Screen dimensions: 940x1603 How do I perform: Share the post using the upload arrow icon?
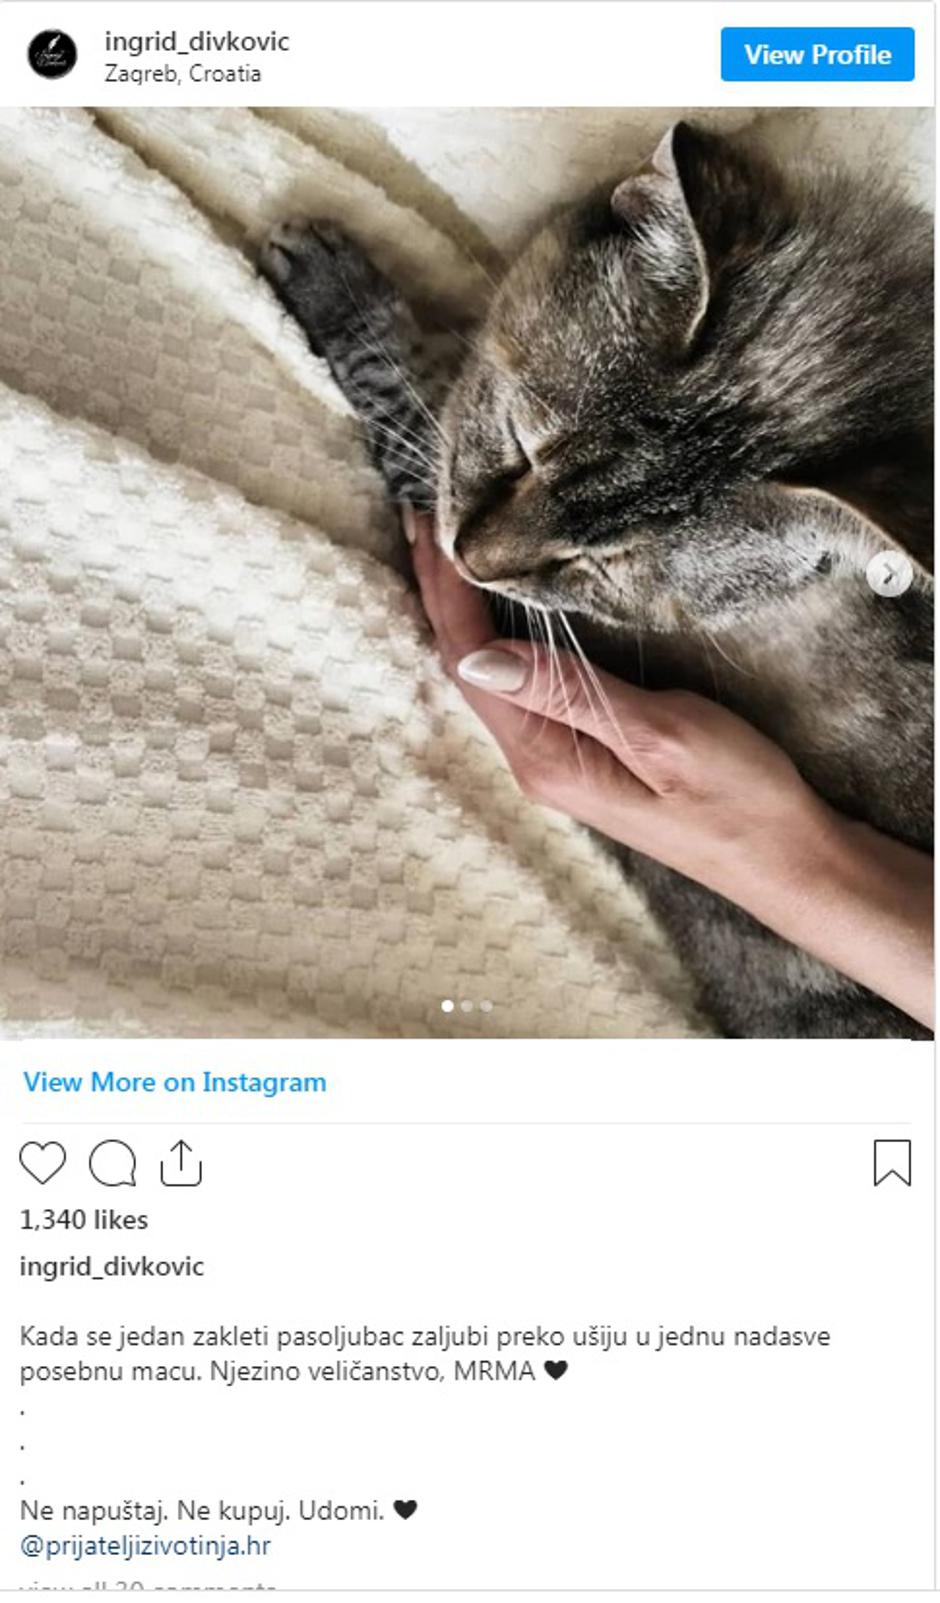pyautogui.click(x=181, y=1163)
